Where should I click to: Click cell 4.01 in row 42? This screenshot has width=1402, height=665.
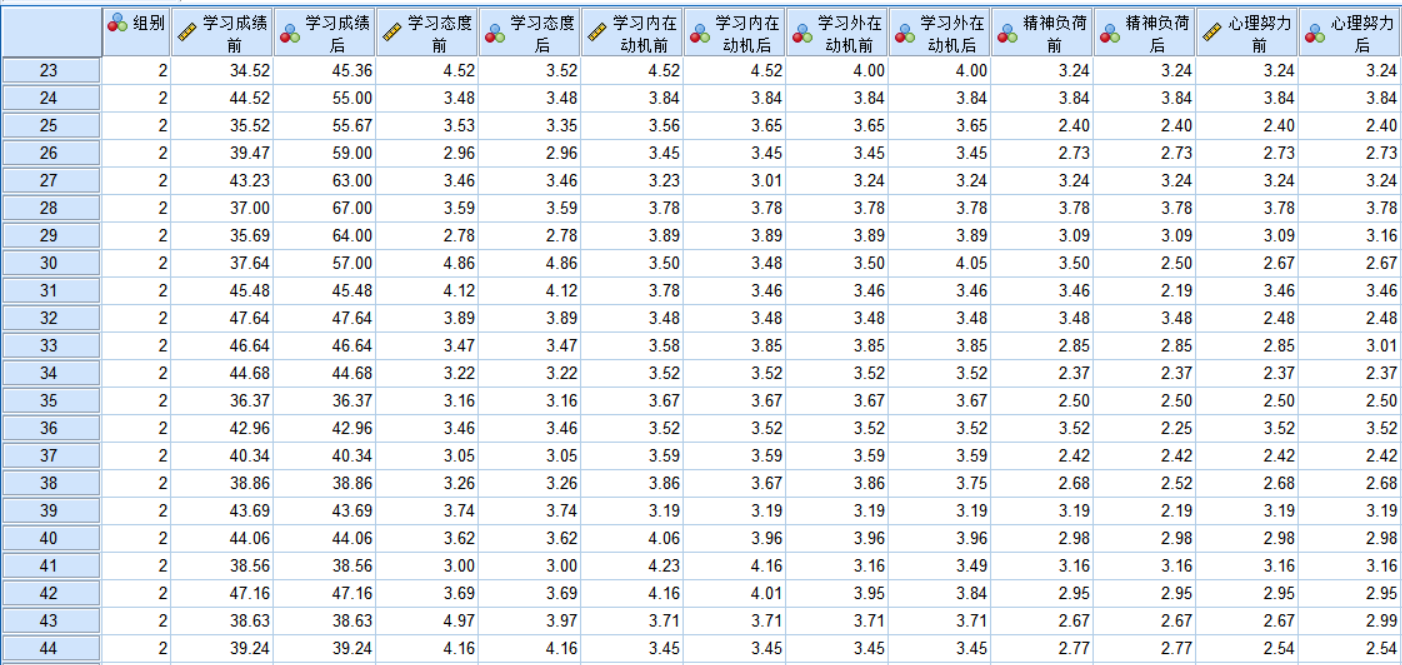click(735, 594)
